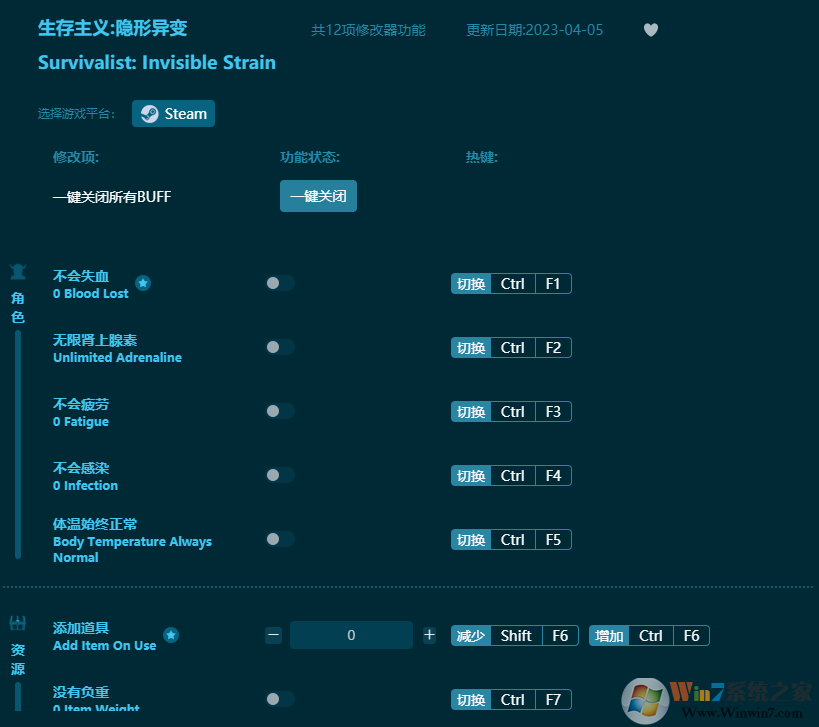This screenshot has height=727, width=819.
Task: Click the item quantity input field showing 0
Action: pos(351,634)
